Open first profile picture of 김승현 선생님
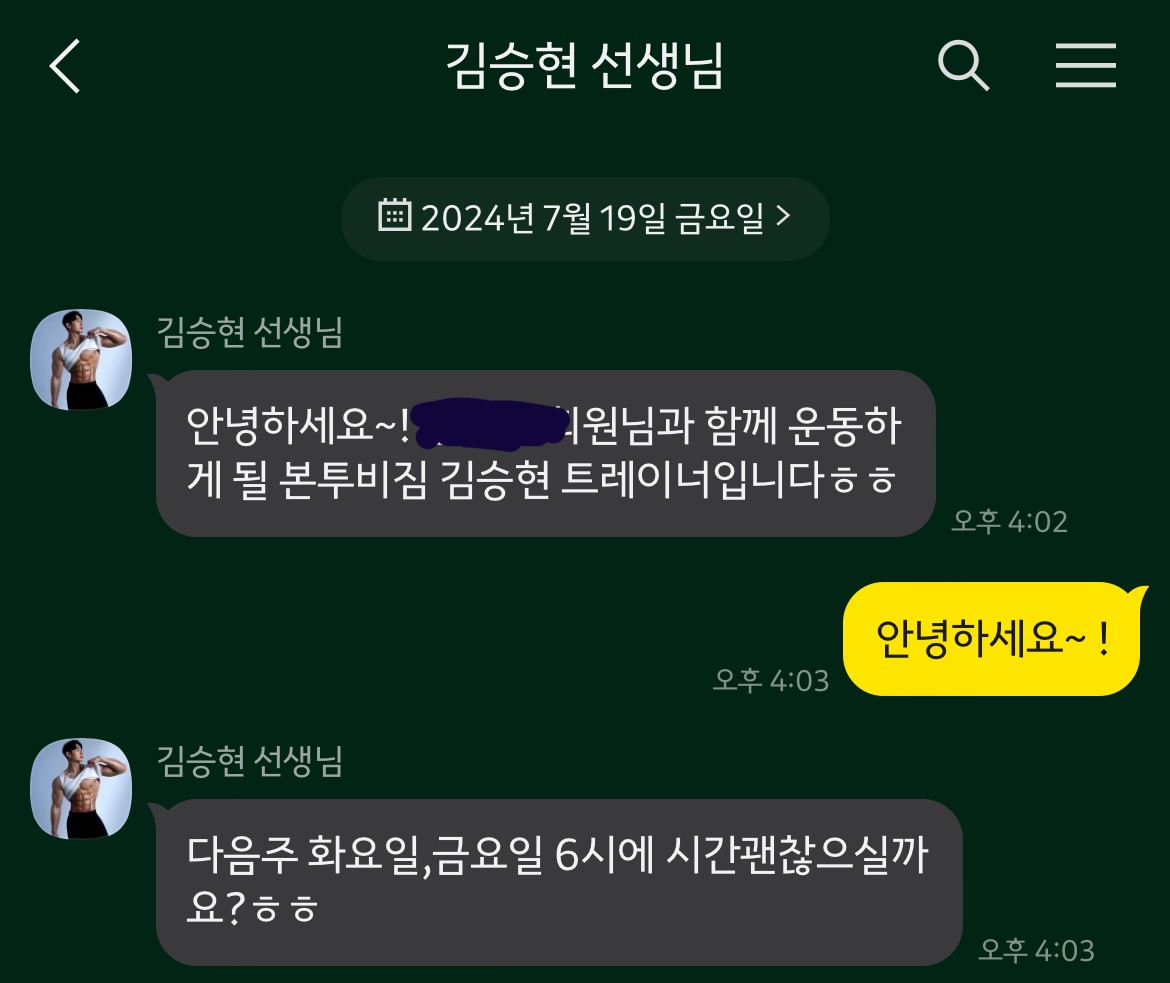 (x=81, y=360)
